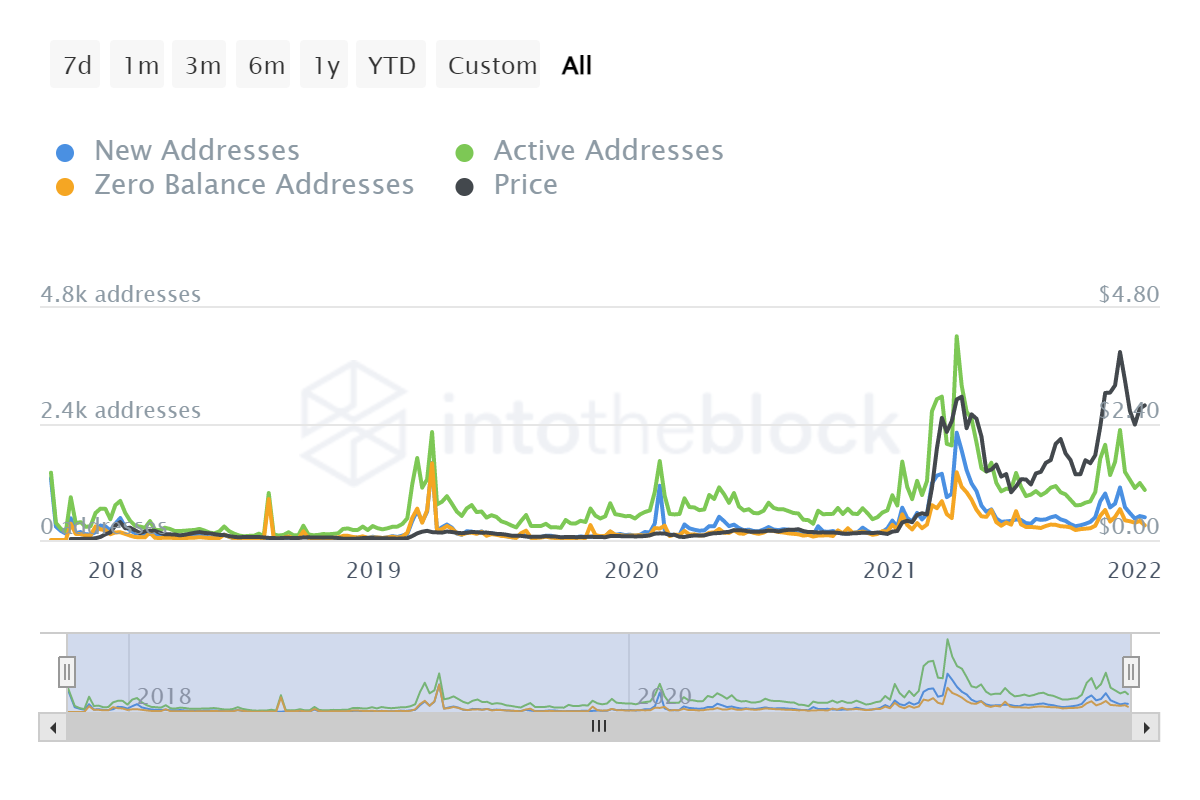The width and height of the screenshot is (1200, 800).
Task: Select the All time range
Action: (577, 66)
